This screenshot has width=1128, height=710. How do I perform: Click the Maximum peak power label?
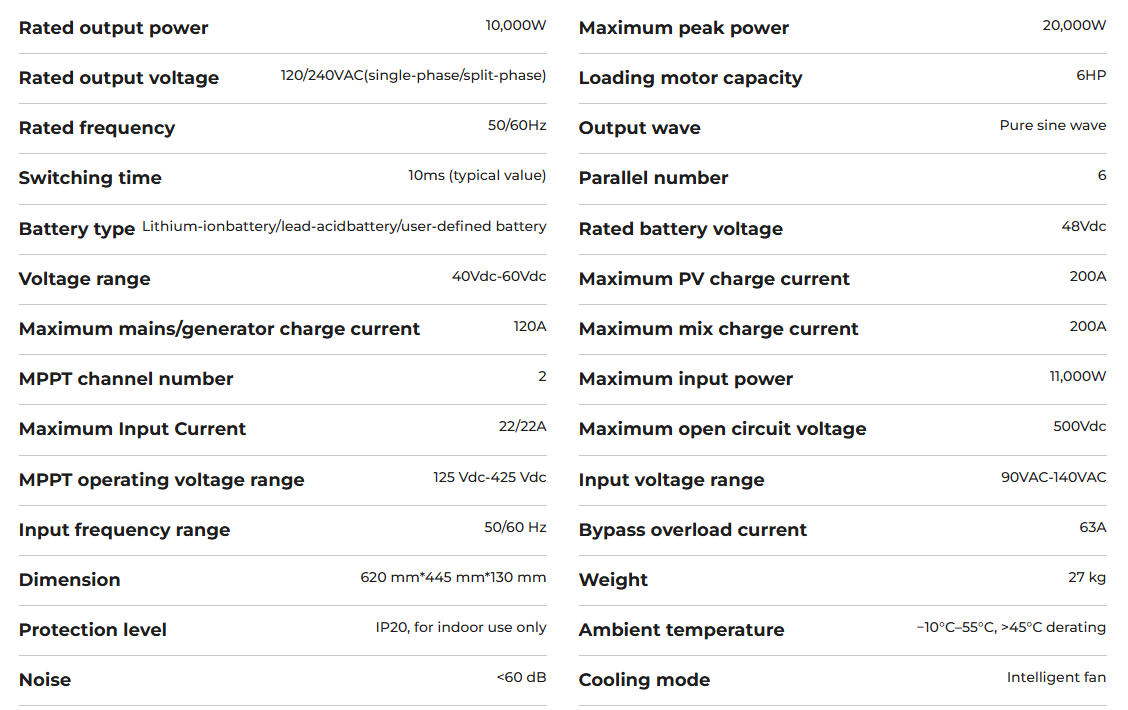coord(683,28)
